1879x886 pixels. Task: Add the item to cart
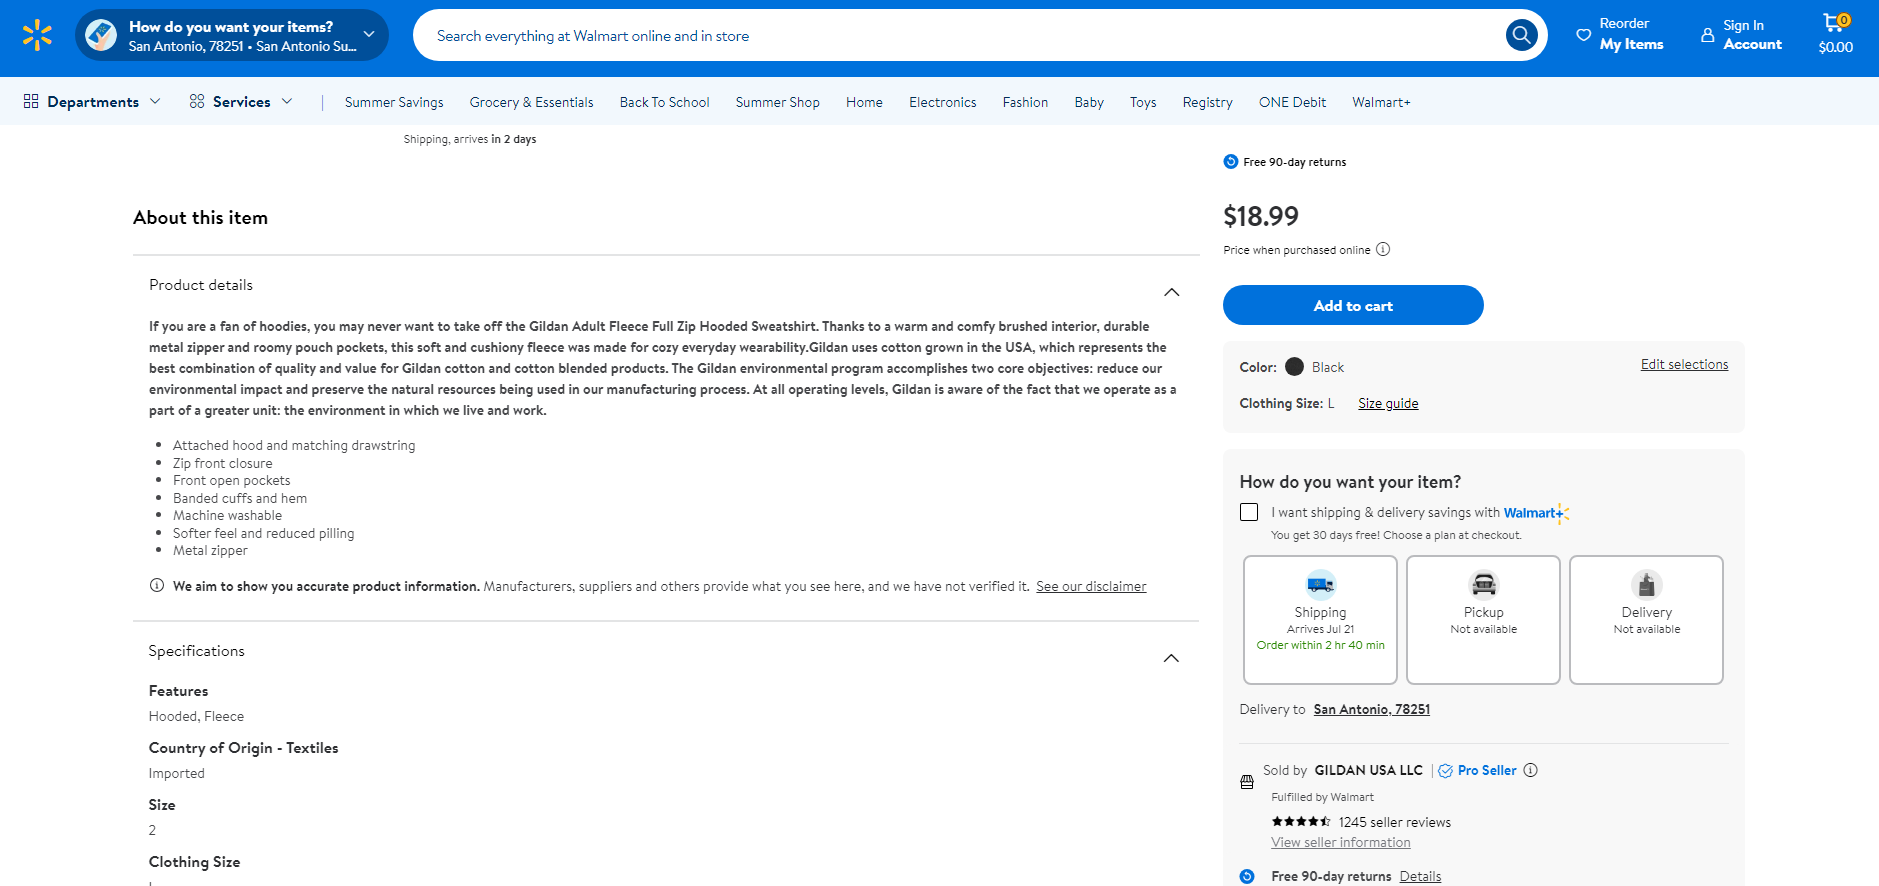click(x=1353, y=305)
